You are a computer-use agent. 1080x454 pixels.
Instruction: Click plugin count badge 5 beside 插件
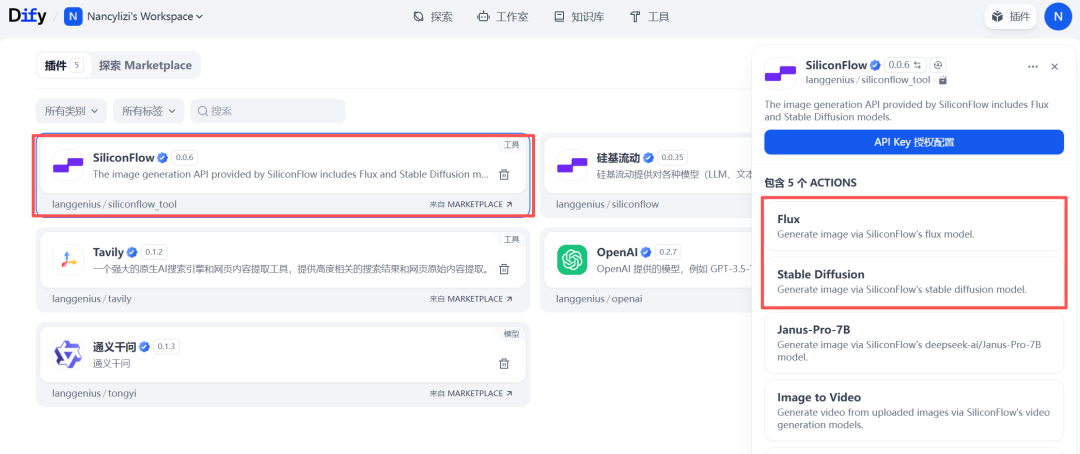pyautogui.click(x=76, y=65)
